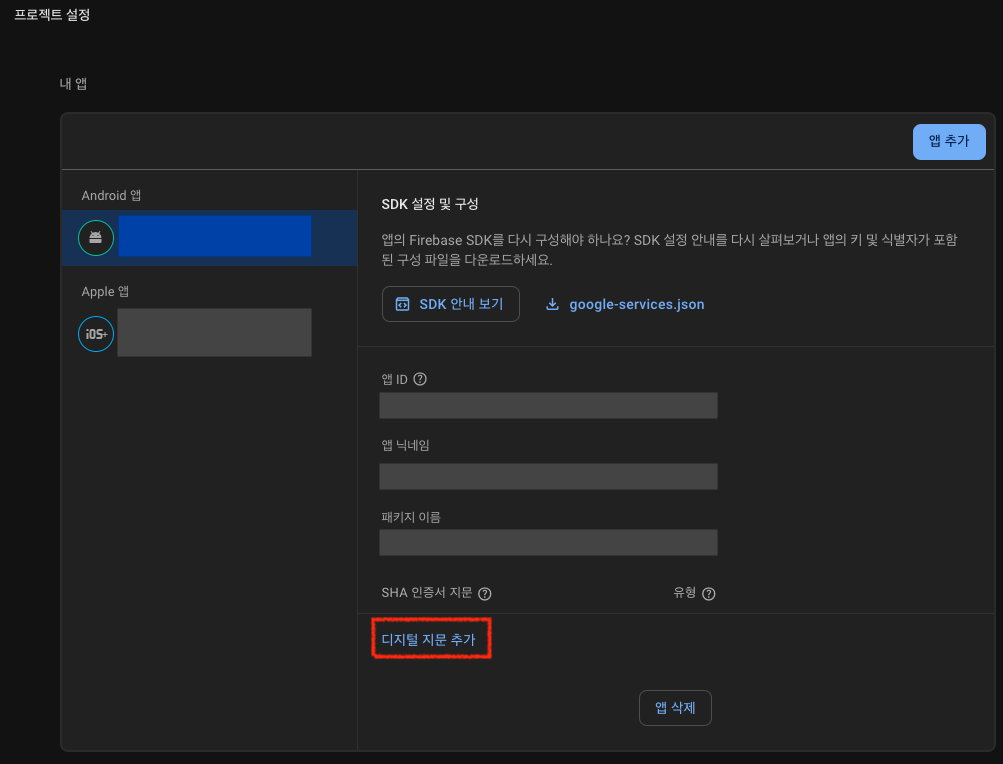Click the SHA 인증서 지문 column label
This screenshot has height=764, width=1003.
click(x=427, y=593)
